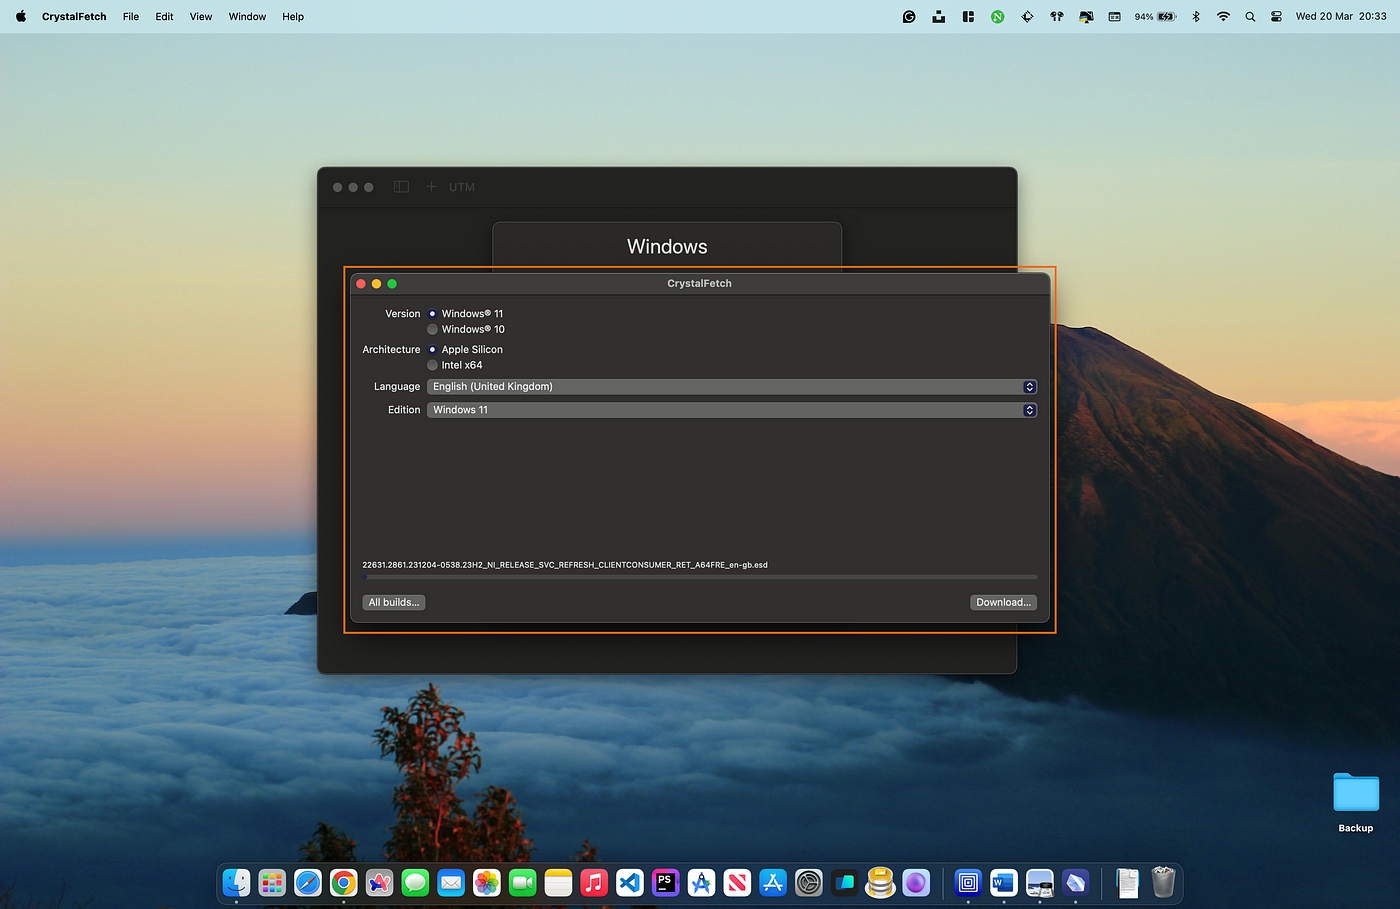Open the Edition dropdown showing Windows 11
The height and width of the screenshot is (909, 1400).
(731, 410)
